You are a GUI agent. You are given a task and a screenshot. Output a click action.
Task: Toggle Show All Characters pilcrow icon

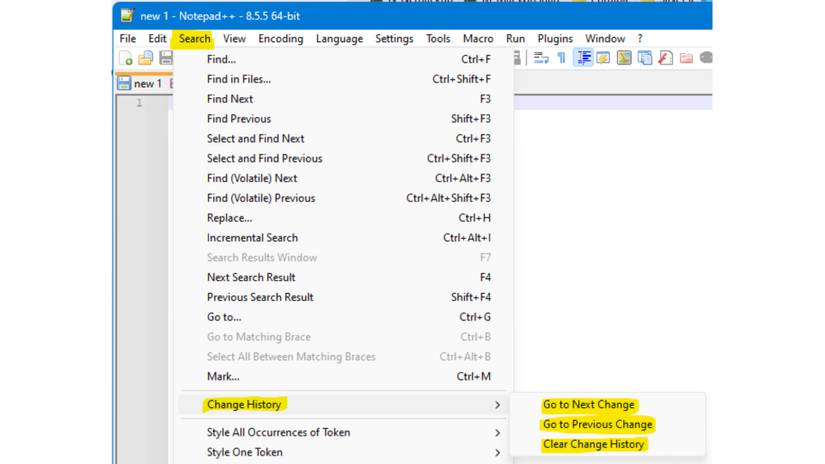coord(561,59)
